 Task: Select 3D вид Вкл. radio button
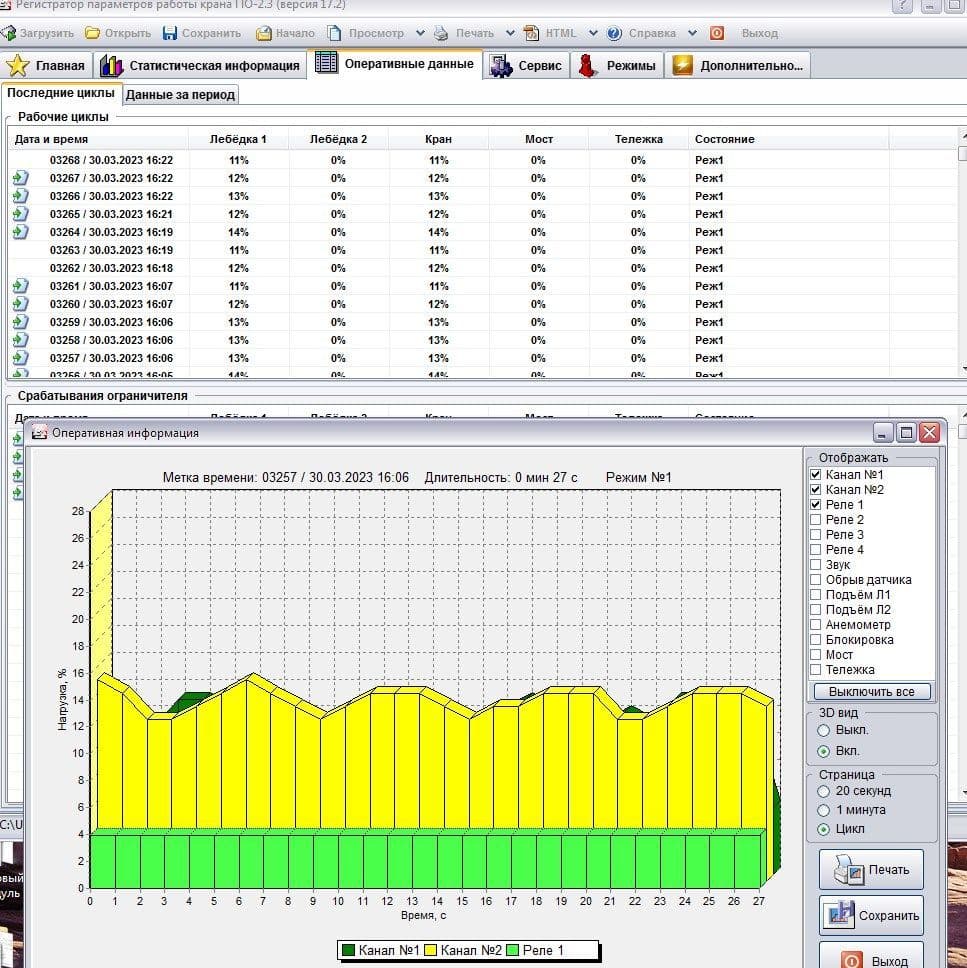click(823, 751)
